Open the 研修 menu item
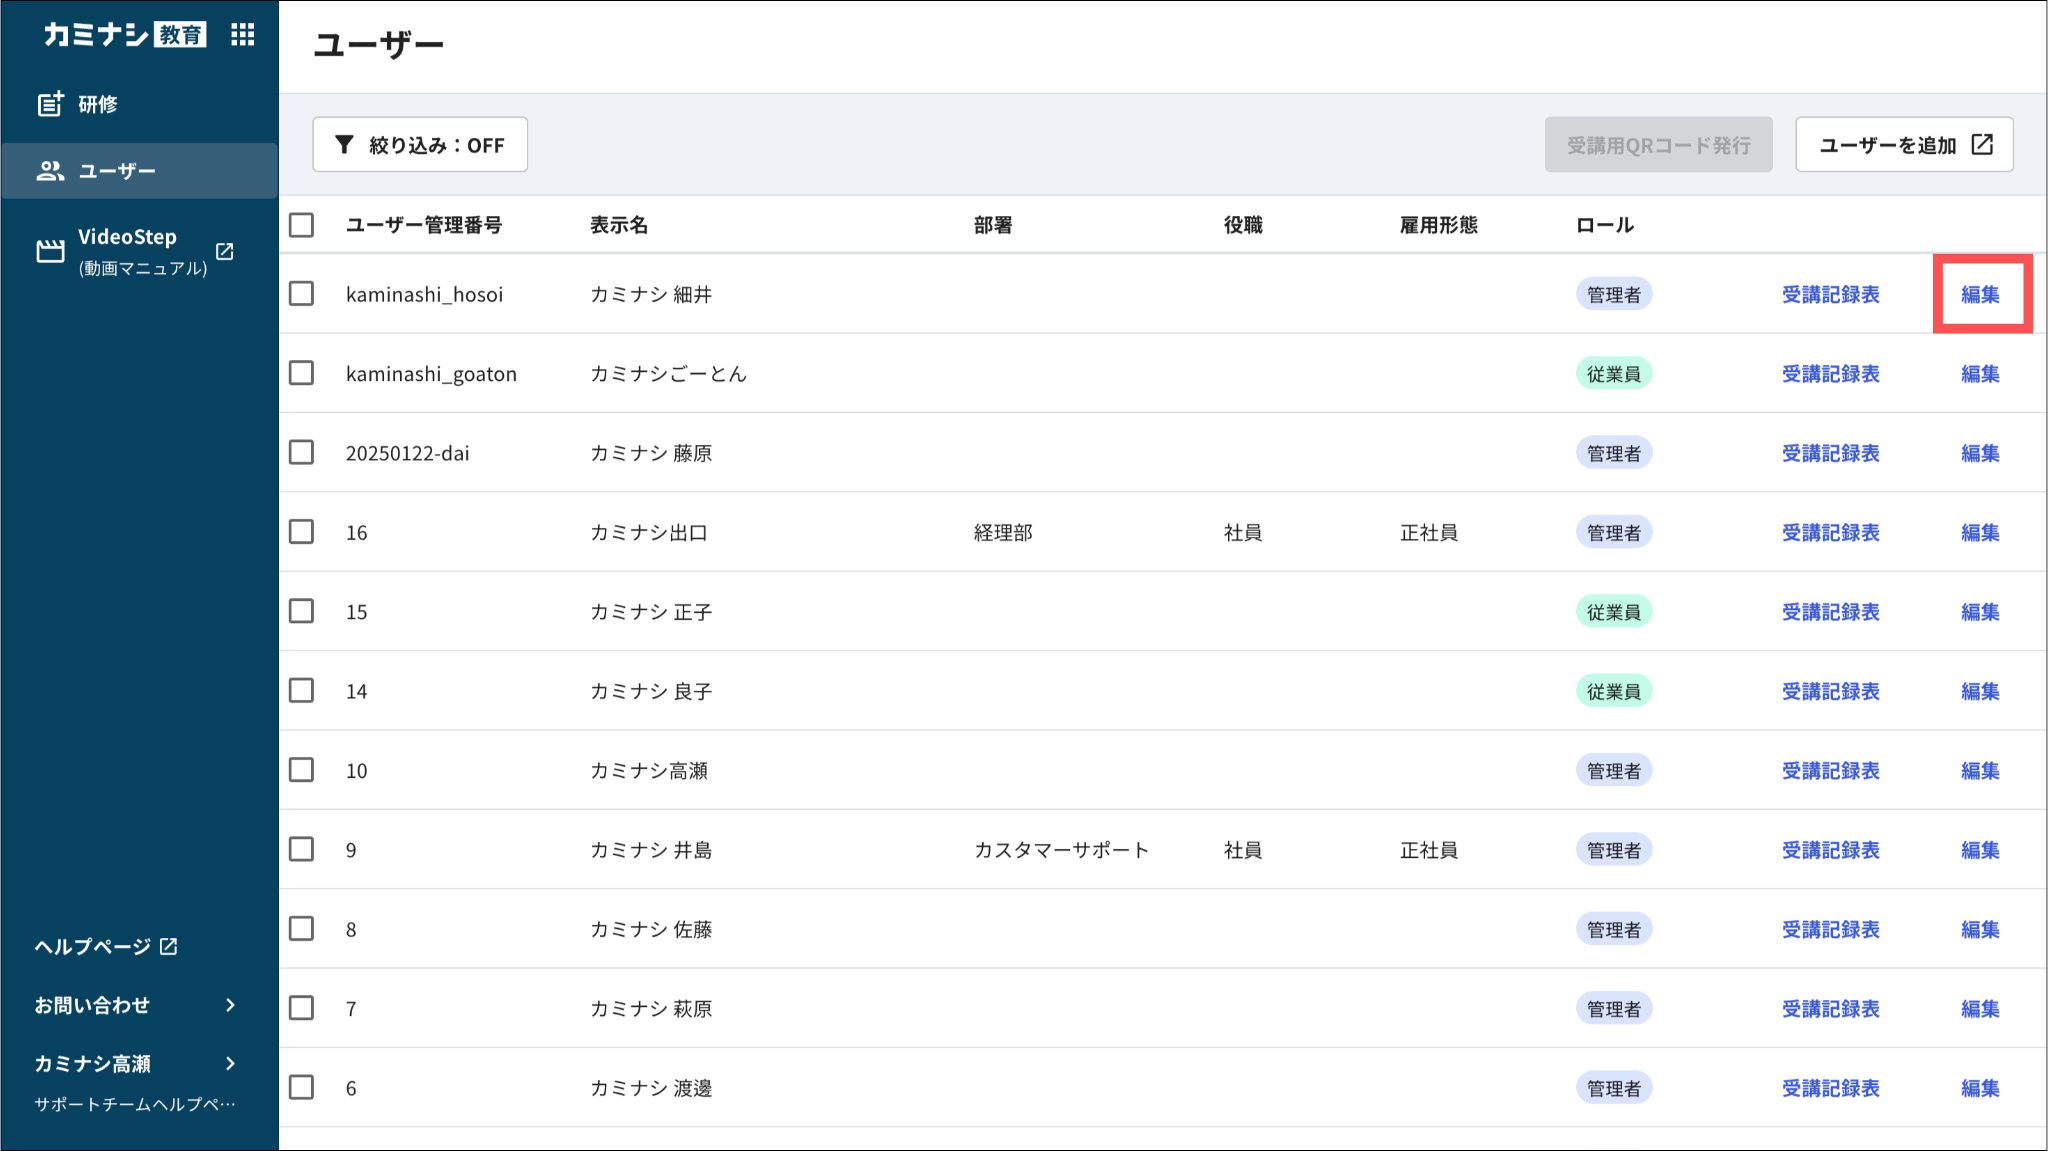This screenshot has height=1151, width=2048. click(x=98, y=104)
